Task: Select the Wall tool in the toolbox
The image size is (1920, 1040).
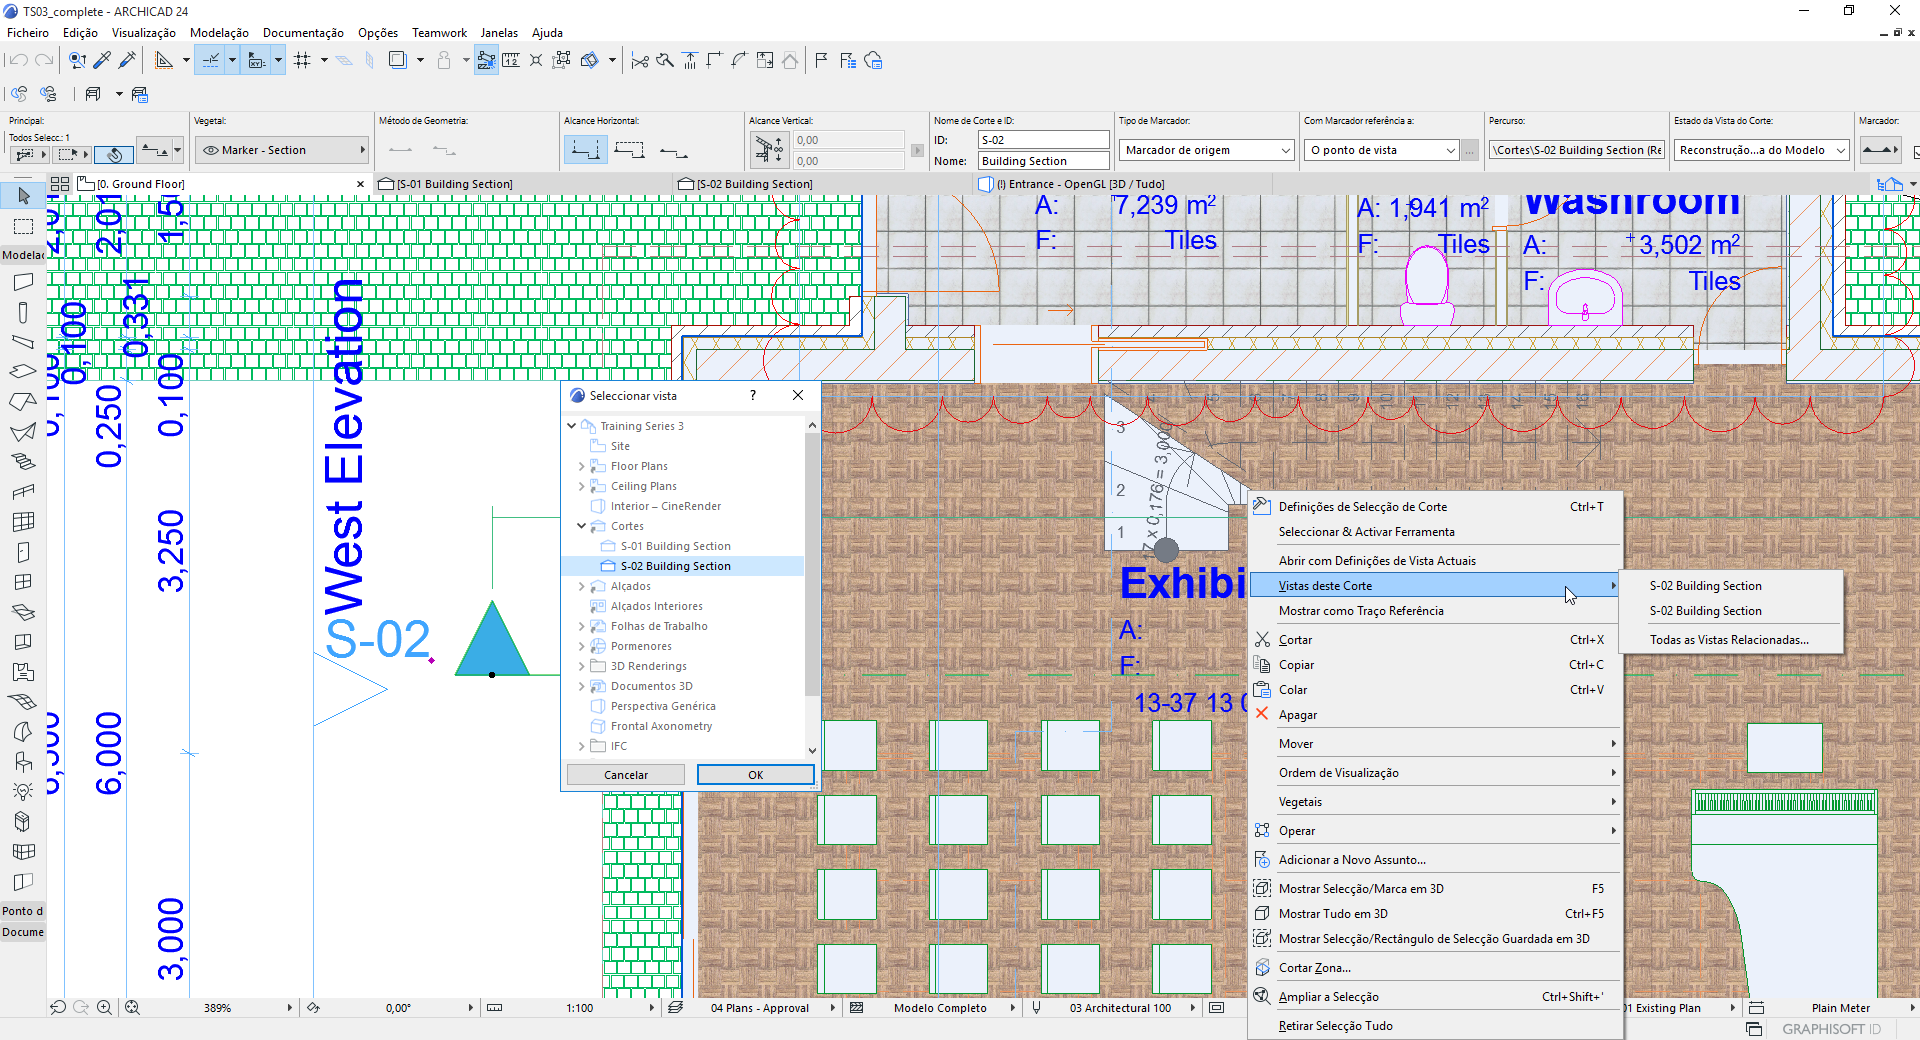Action: pos(22,281)
